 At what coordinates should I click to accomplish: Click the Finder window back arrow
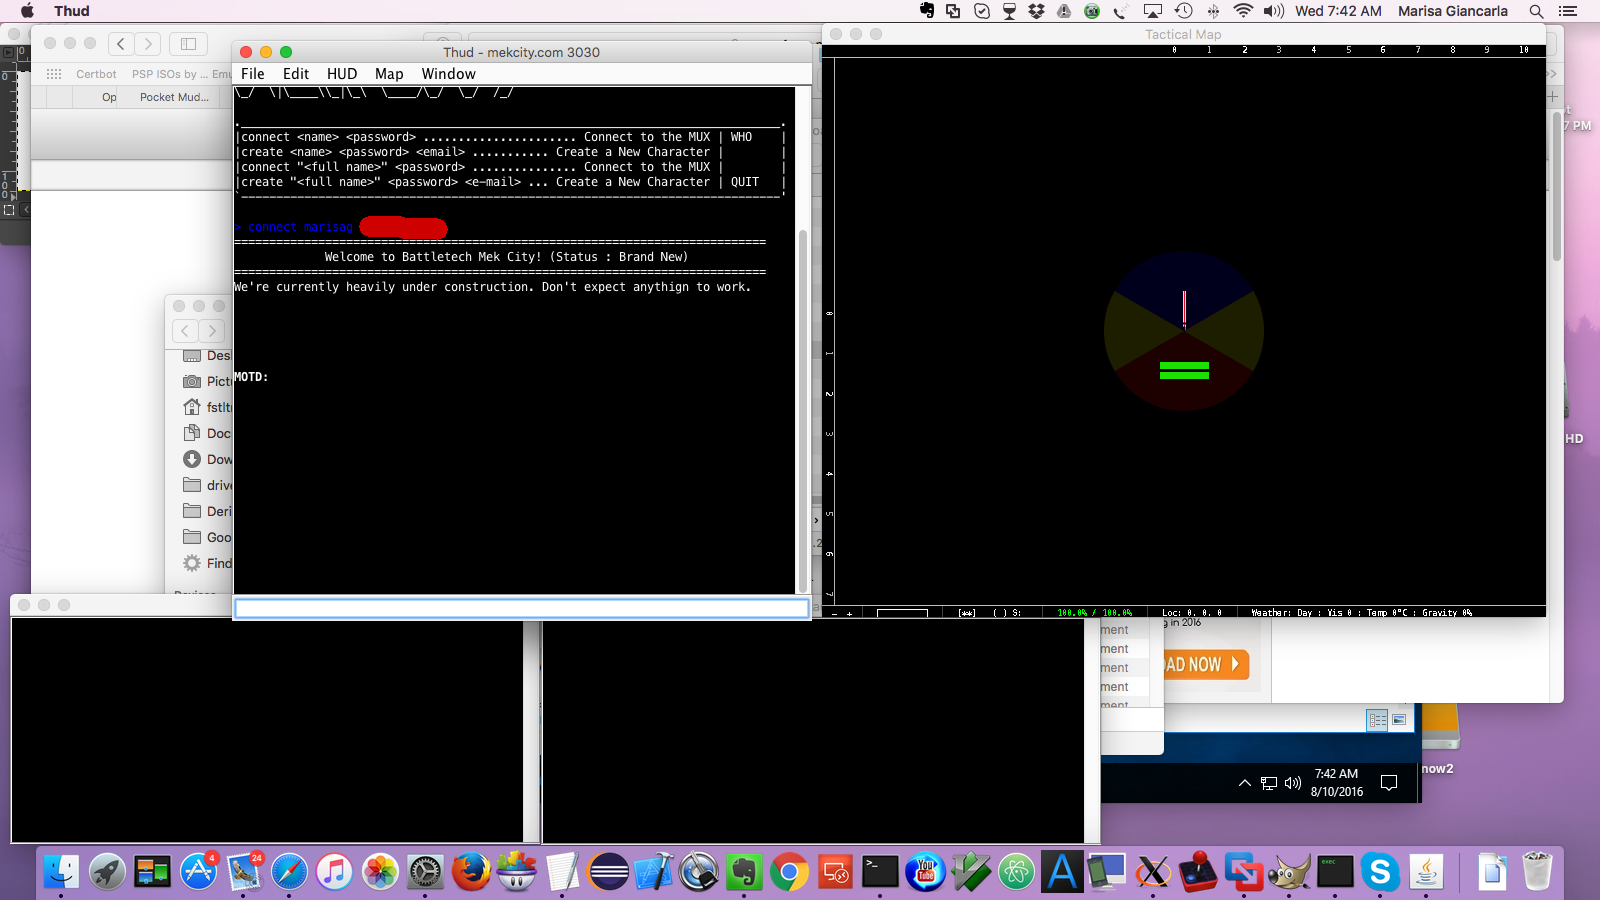[185, 331]
